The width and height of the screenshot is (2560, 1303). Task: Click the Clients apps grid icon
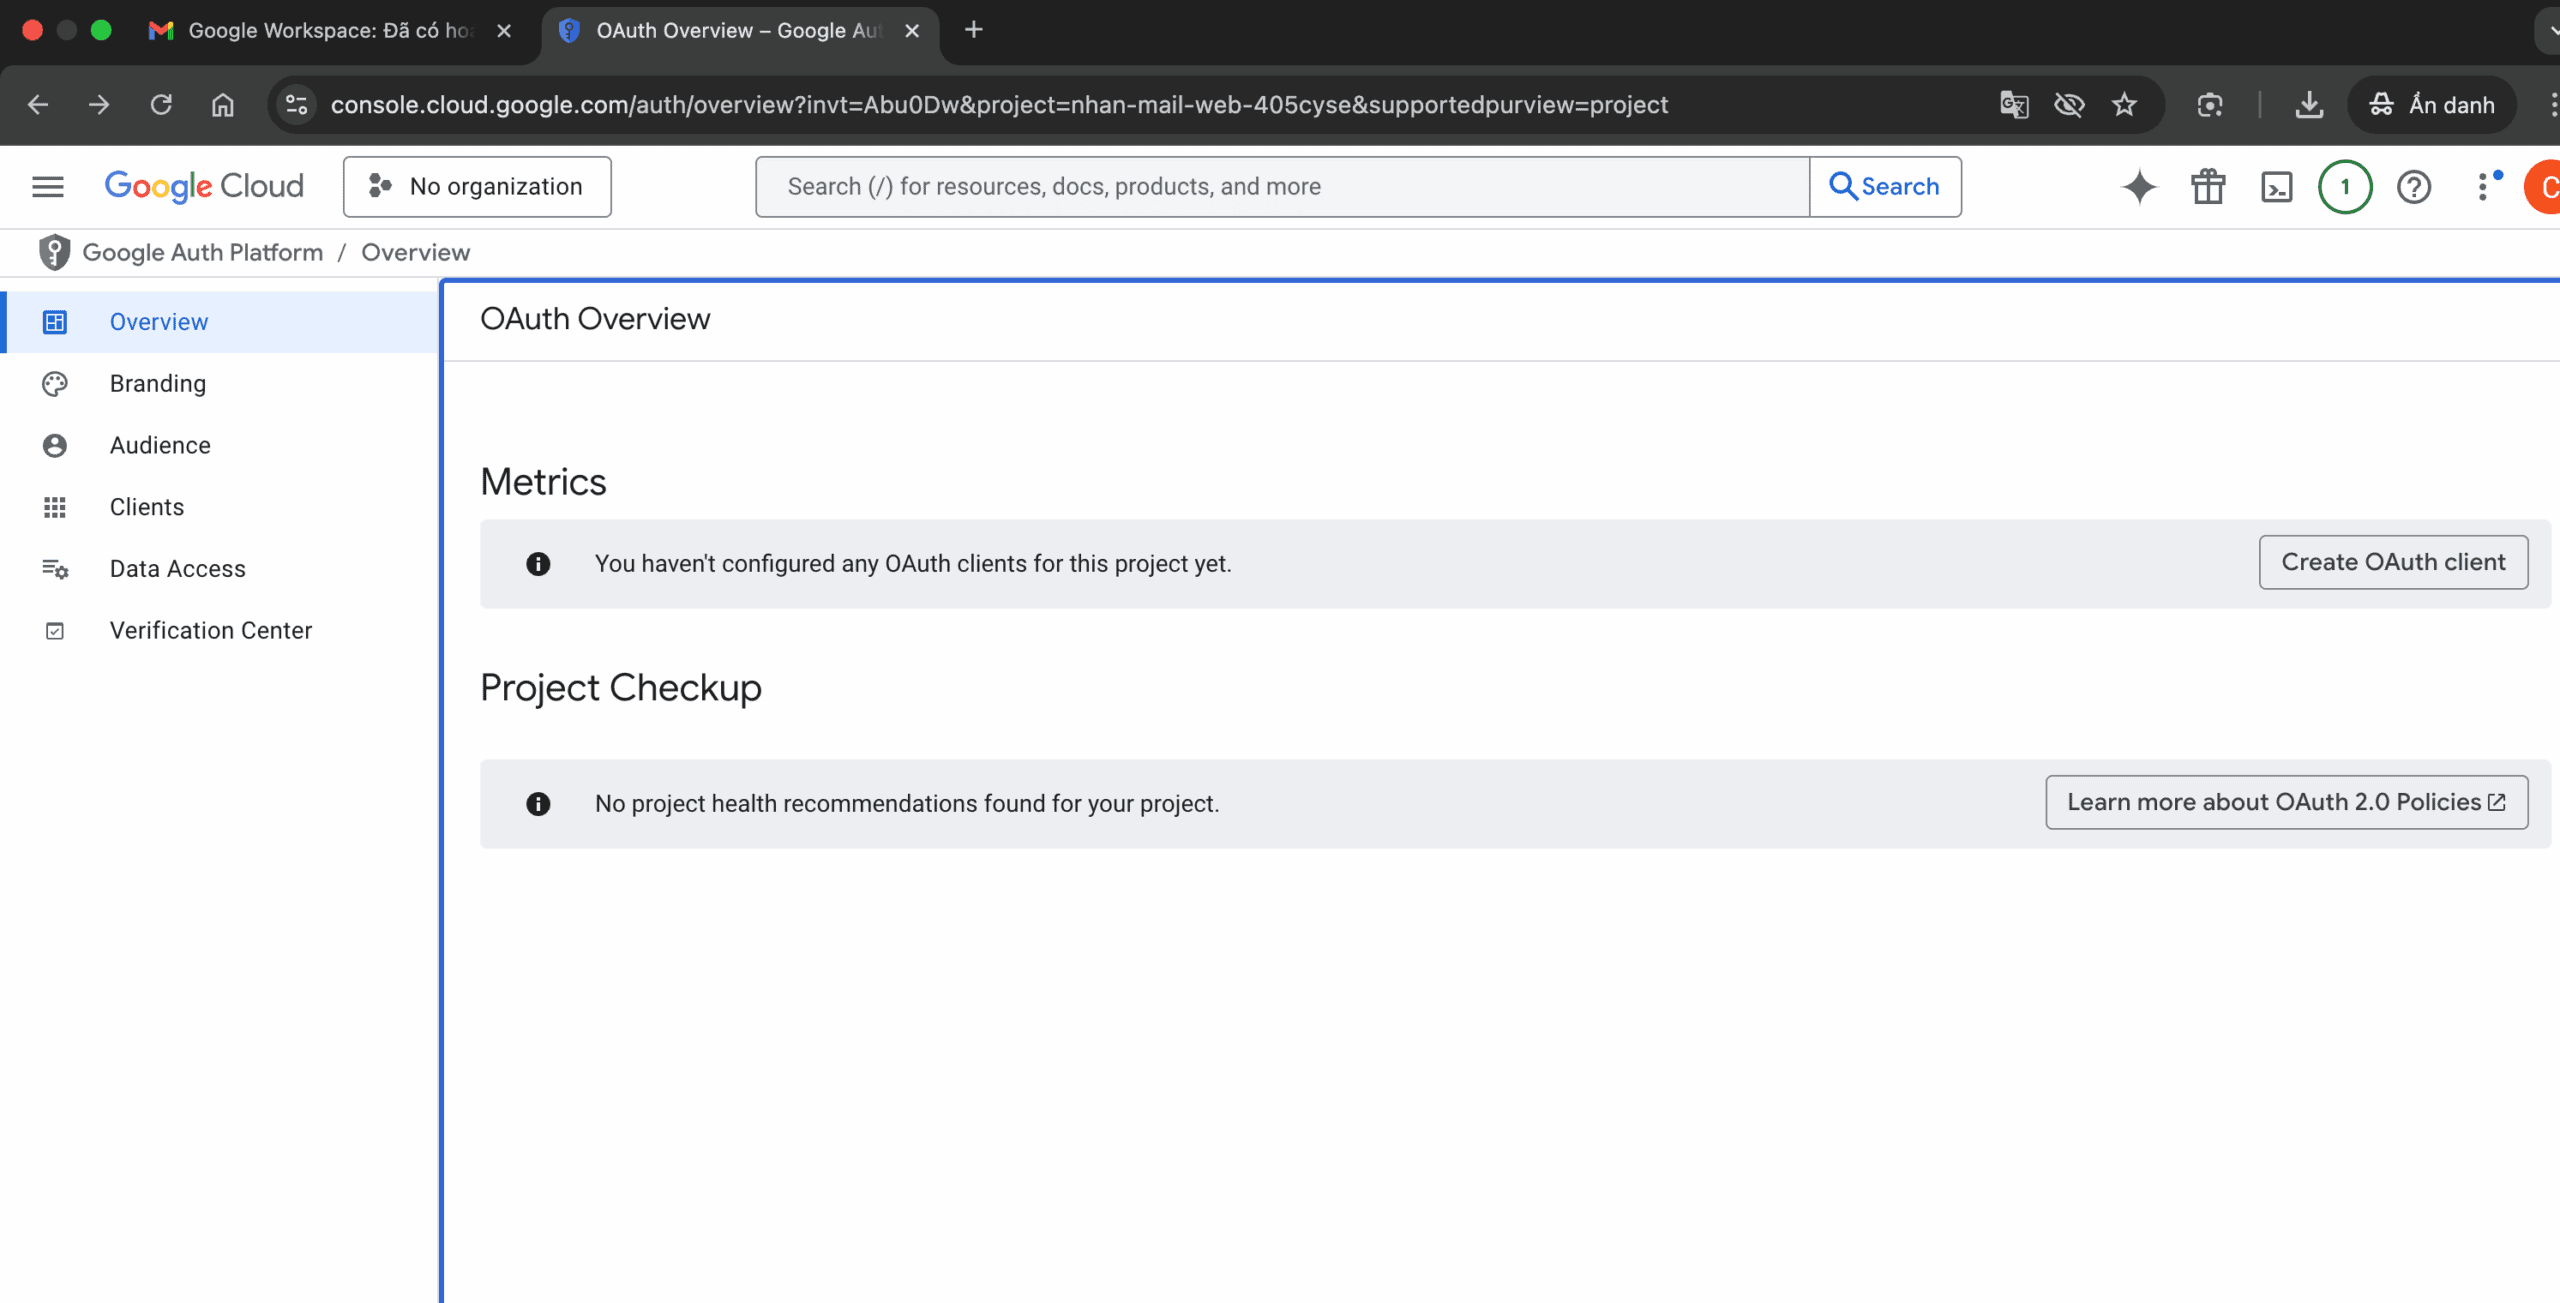55,508
